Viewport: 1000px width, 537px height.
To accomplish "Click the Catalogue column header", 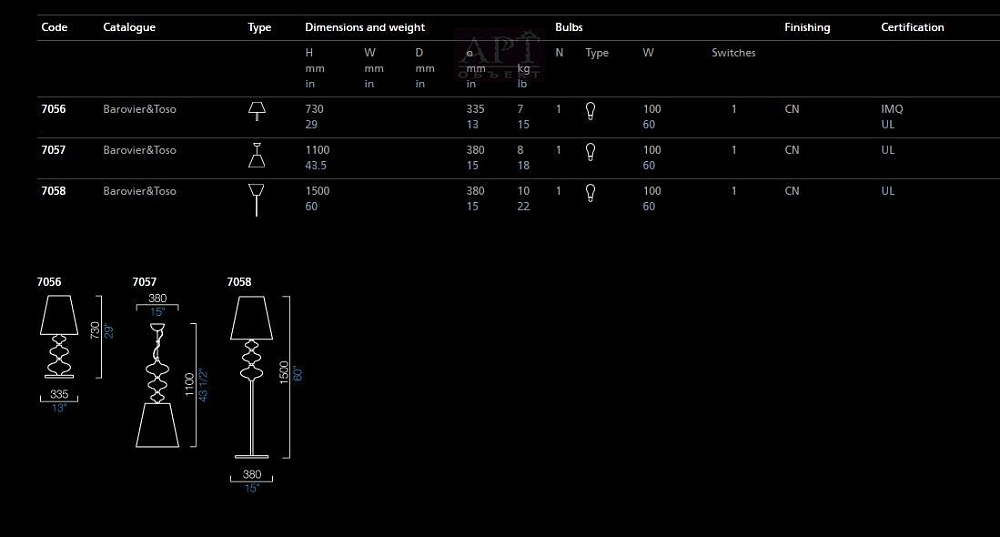I will [129, 28].
